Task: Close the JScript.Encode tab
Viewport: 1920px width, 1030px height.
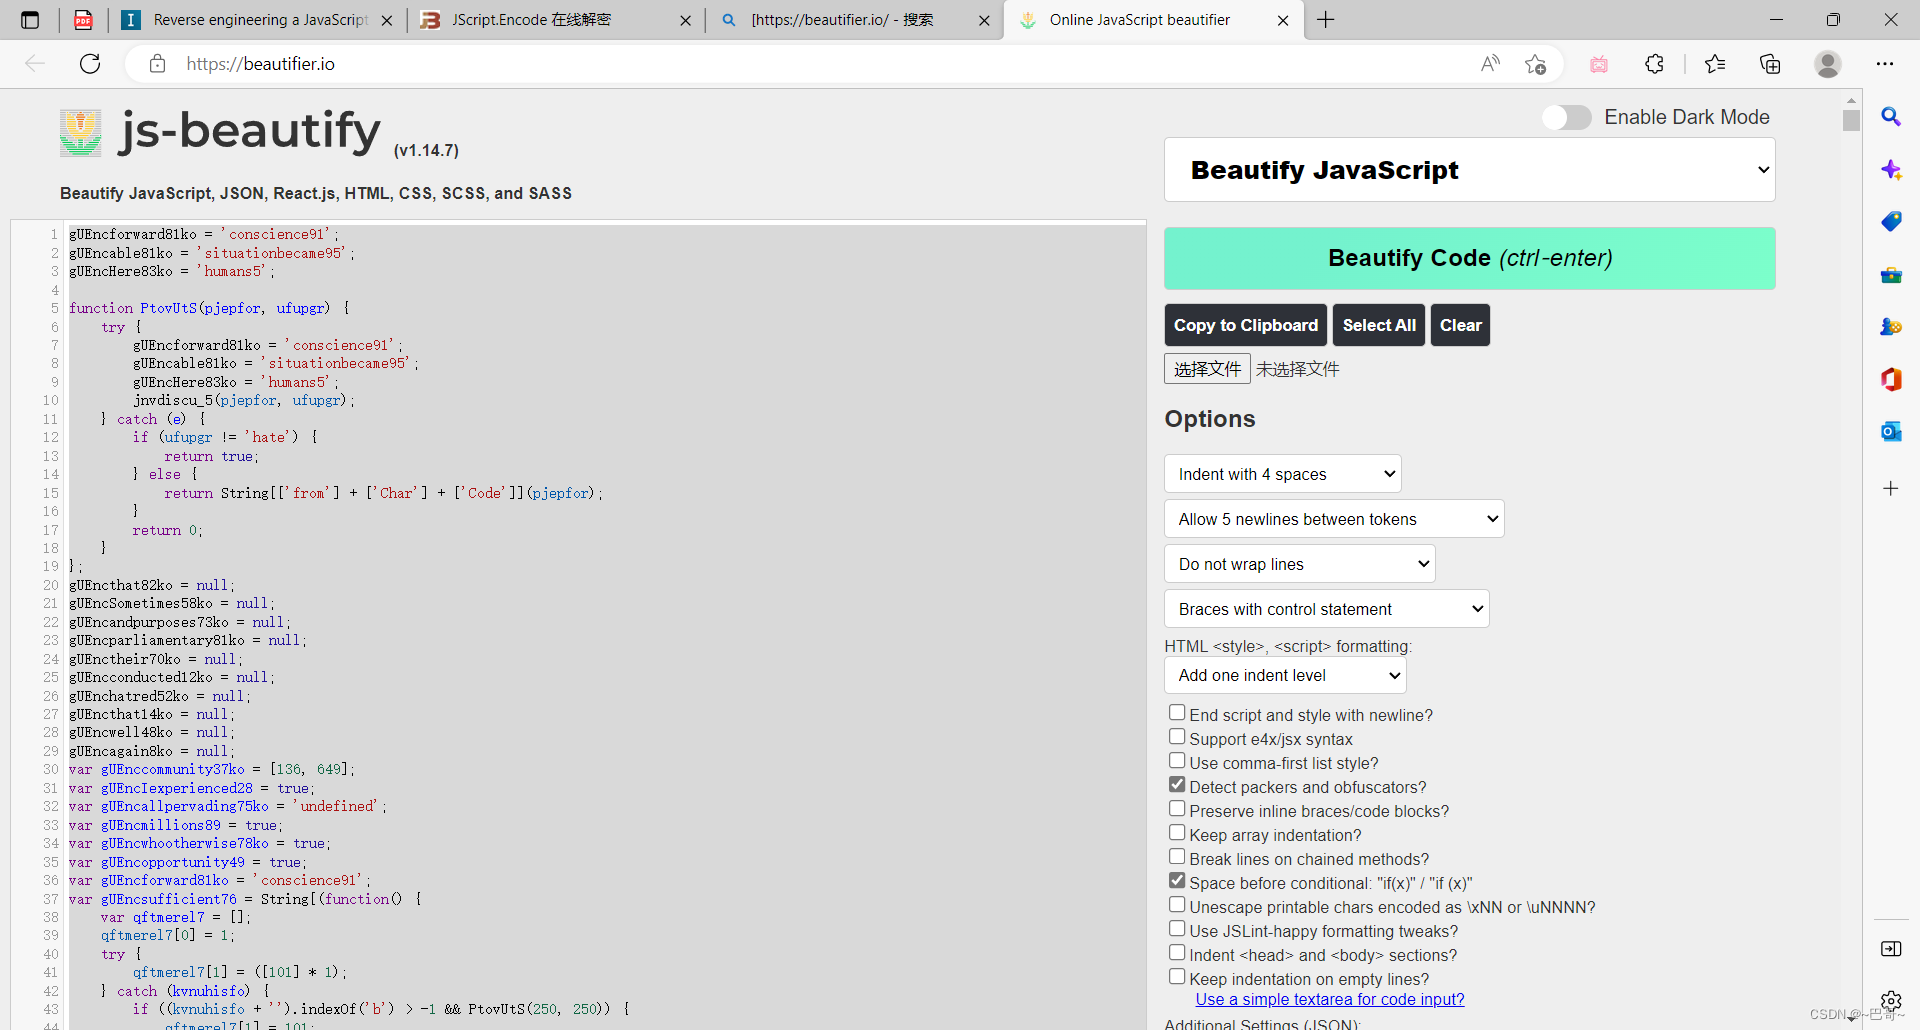Action: 685,20
